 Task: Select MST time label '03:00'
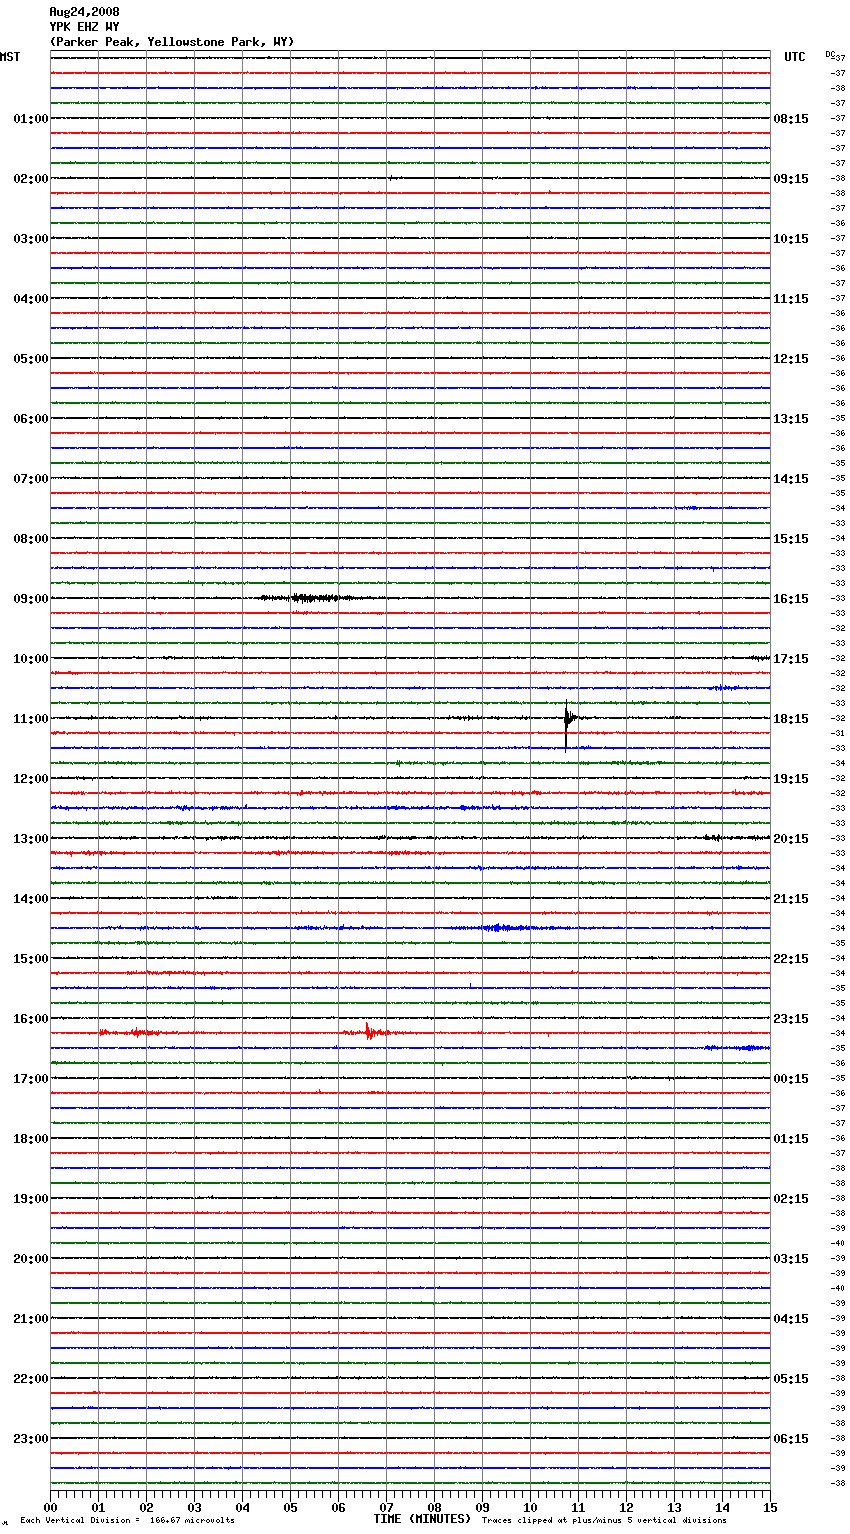click(31, 239)
